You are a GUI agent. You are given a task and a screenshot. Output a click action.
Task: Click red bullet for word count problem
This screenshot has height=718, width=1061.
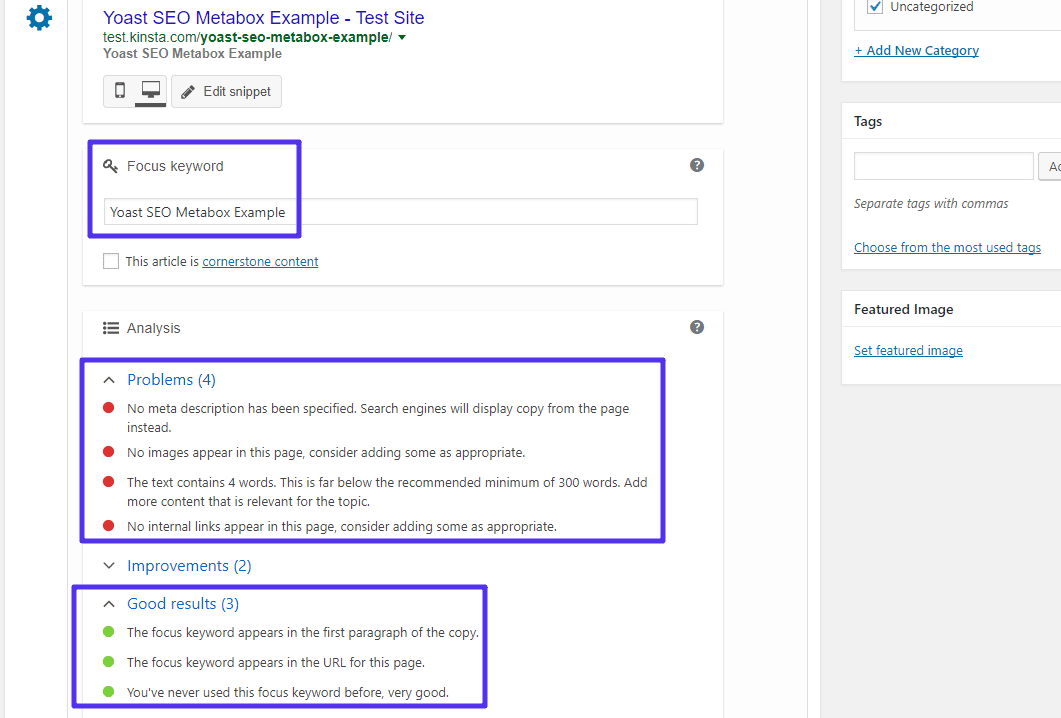[x=108, y=481]
